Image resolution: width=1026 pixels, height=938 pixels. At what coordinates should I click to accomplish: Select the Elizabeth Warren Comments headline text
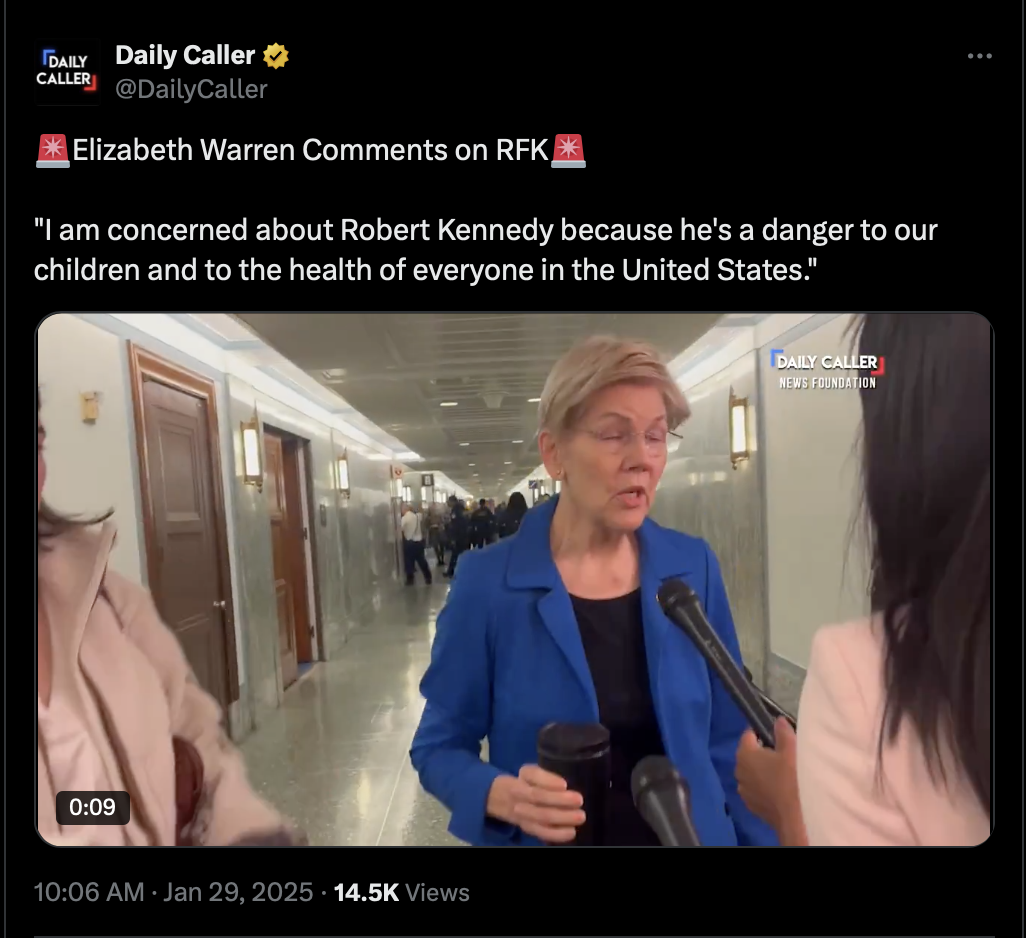point(310,150)
